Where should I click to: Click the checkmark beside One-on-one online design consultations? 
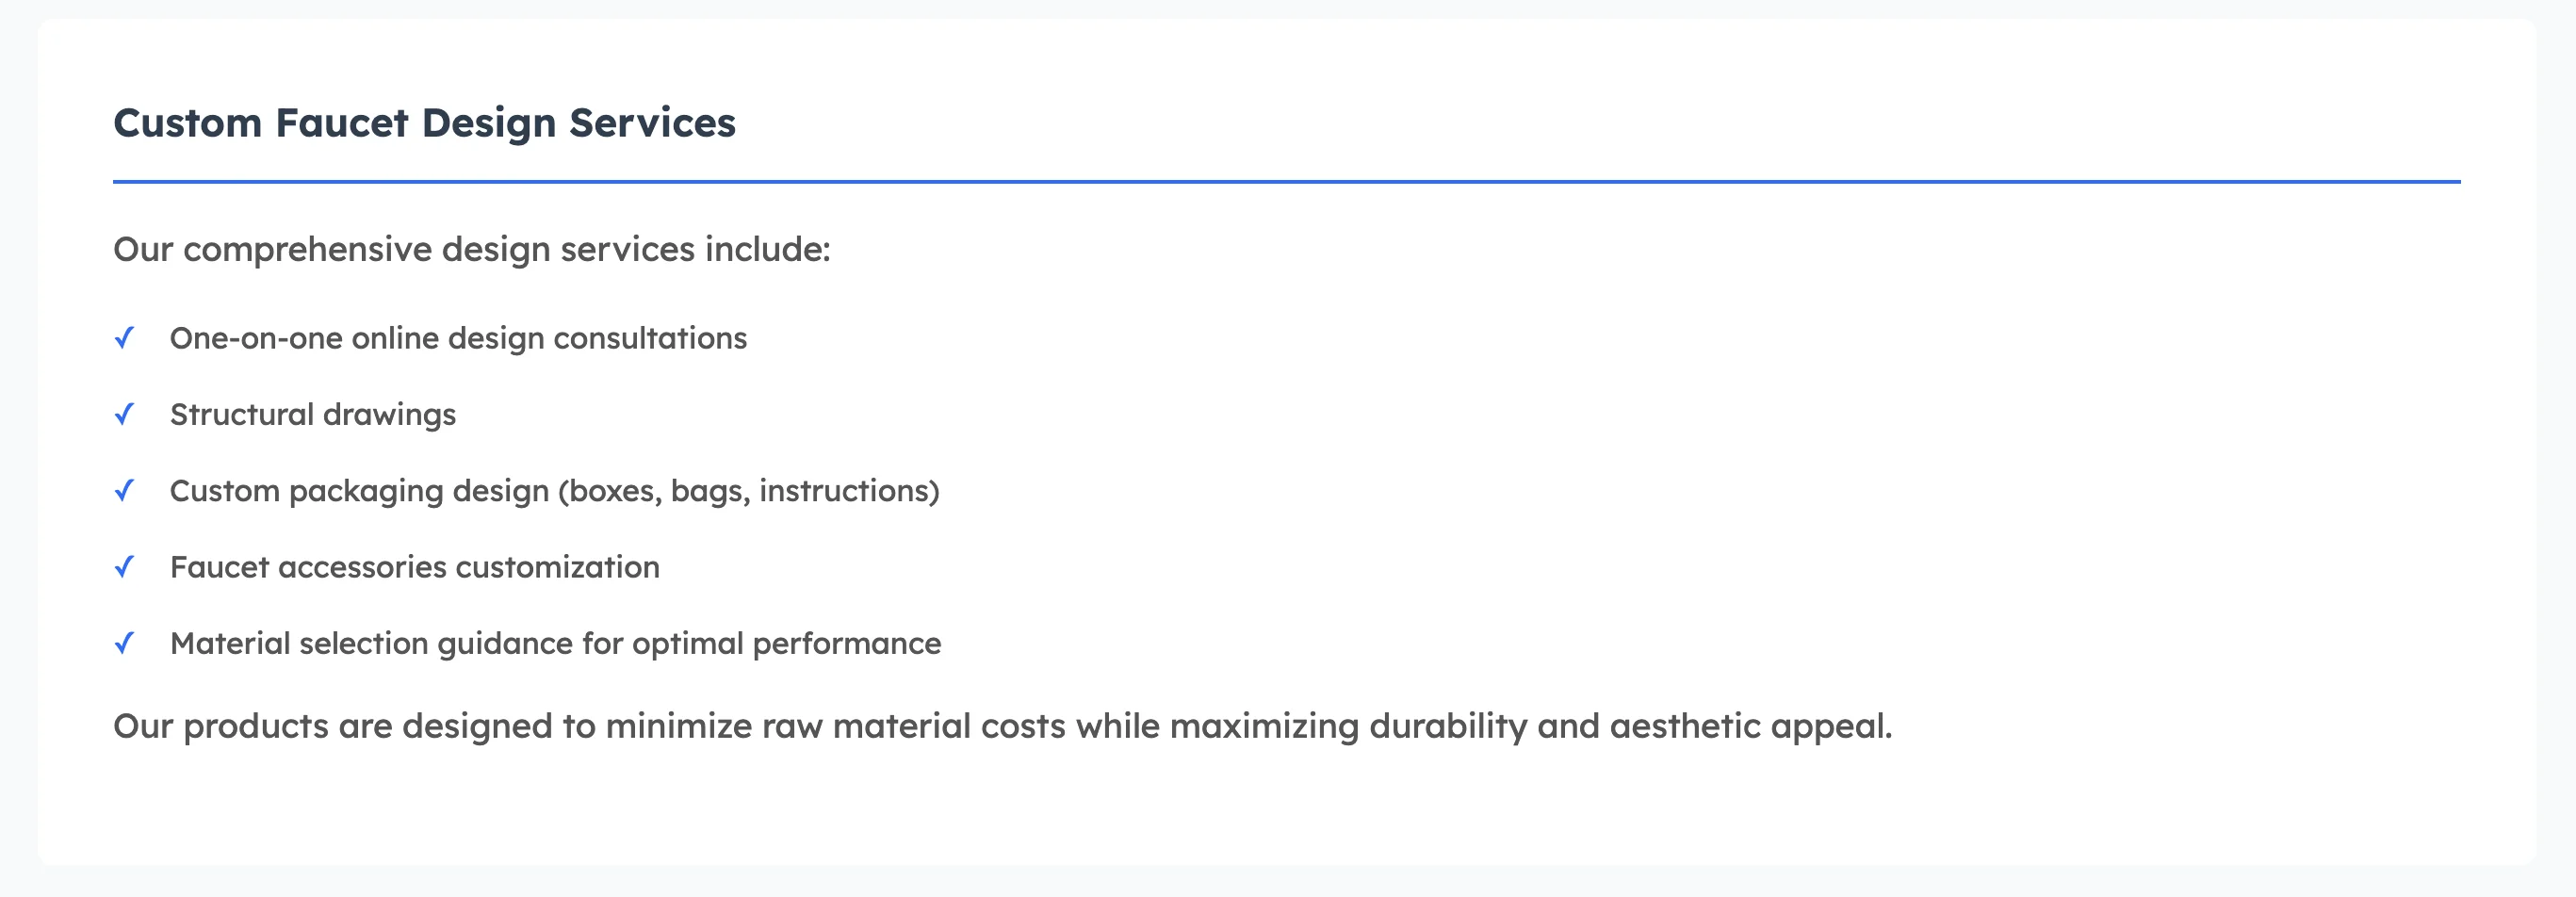click(124, 338)
